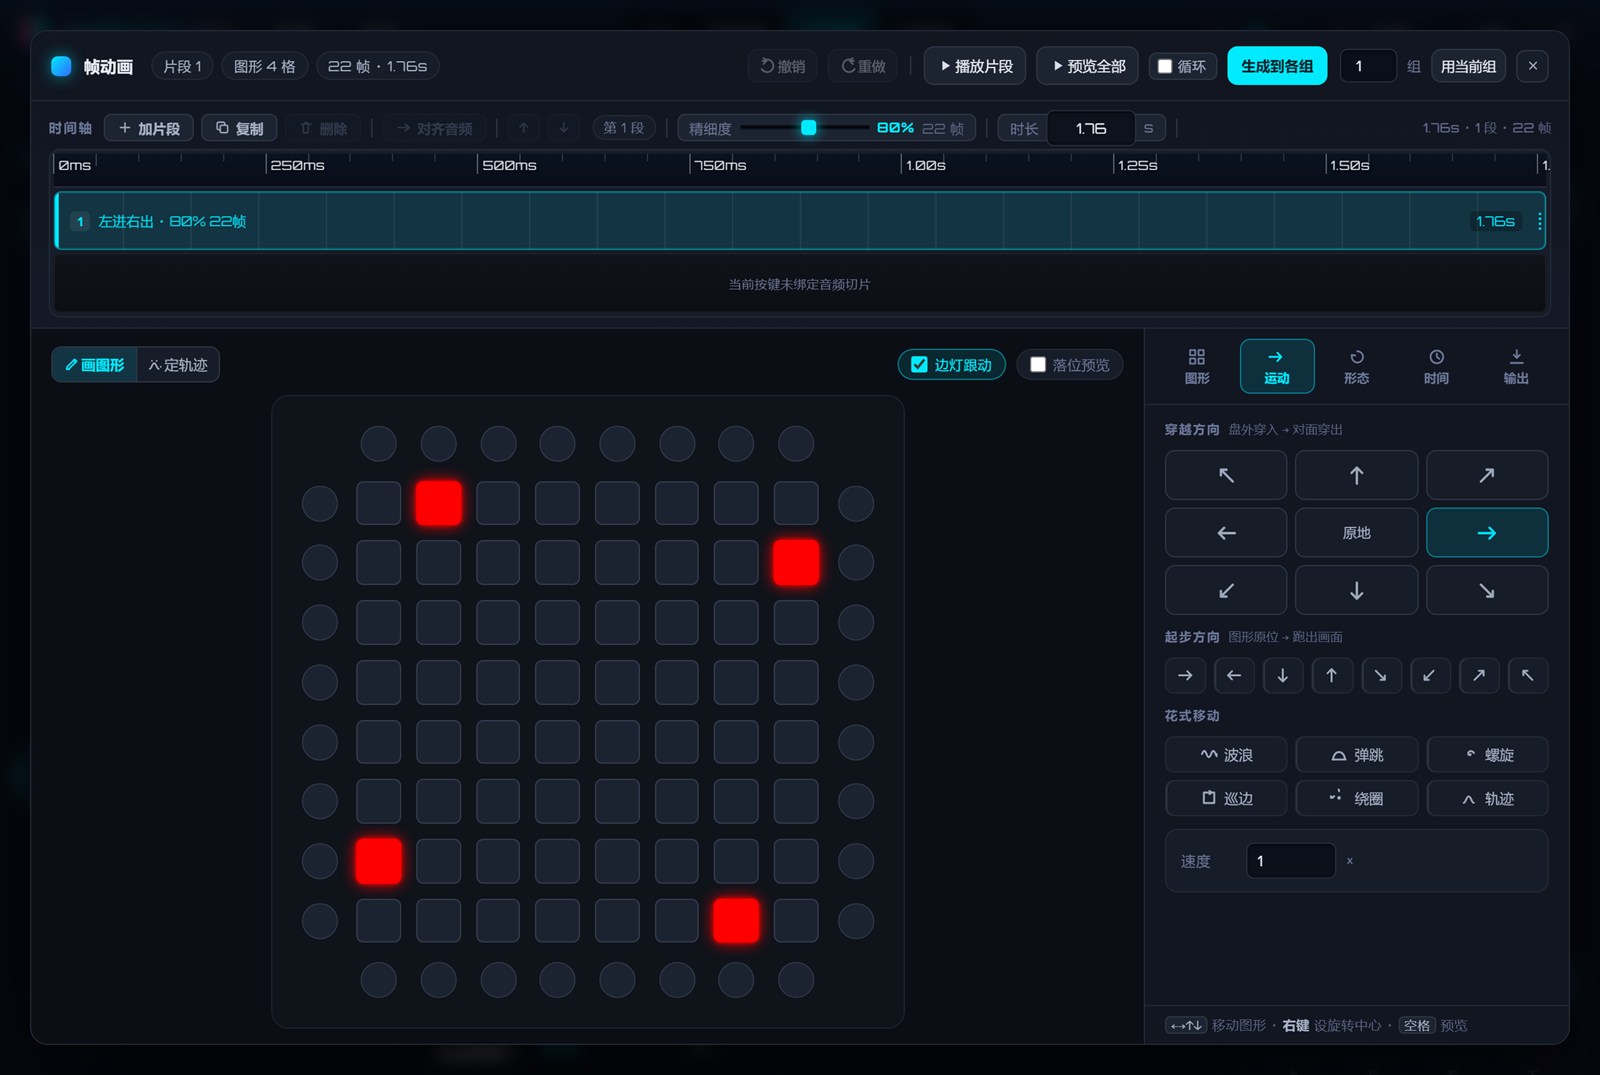Screen dimensions: 1600x1075
Task: Click the group number input field
Action: coord(1368,66)
